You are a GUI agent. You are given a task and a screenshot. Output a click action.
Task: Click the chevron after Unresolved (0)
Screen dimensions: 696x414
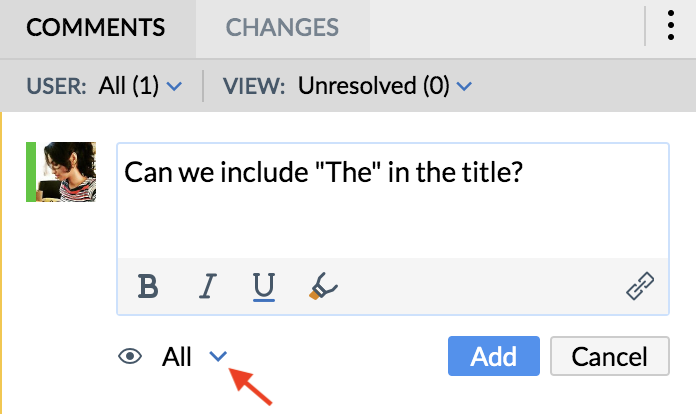click(x=463, y=87)
